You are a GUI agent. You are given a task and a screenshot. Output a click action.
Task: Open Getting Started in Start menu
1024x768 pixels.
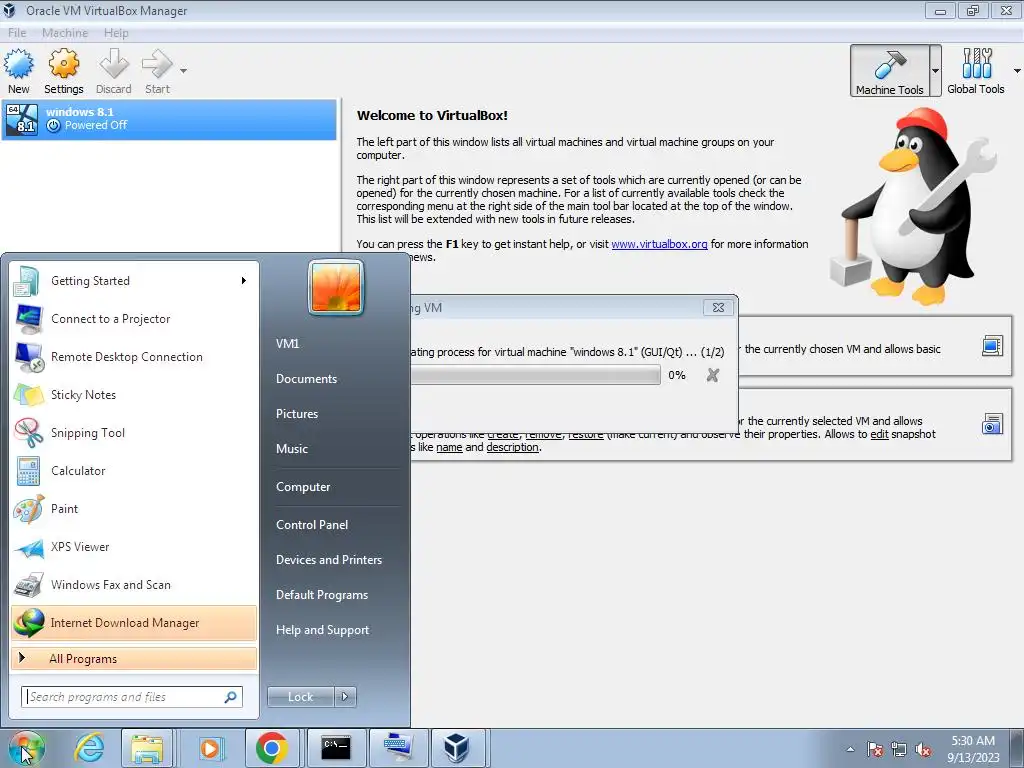pyautogui.click(x=134, y=281)
